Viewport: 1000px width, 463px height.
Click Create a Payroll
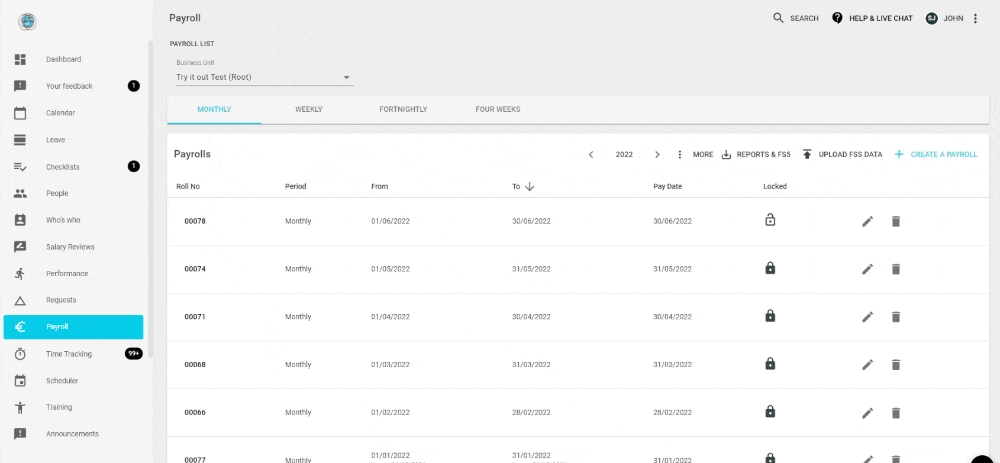click(x=936, y=154)
